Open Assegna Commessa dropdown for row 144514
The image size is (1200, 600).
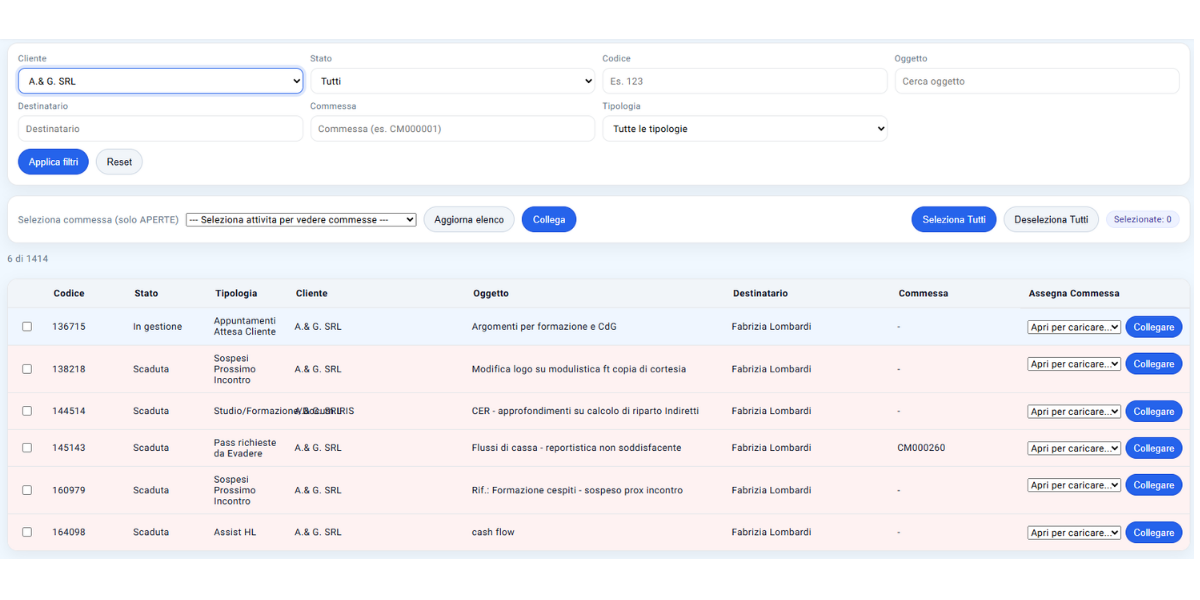1074,411
